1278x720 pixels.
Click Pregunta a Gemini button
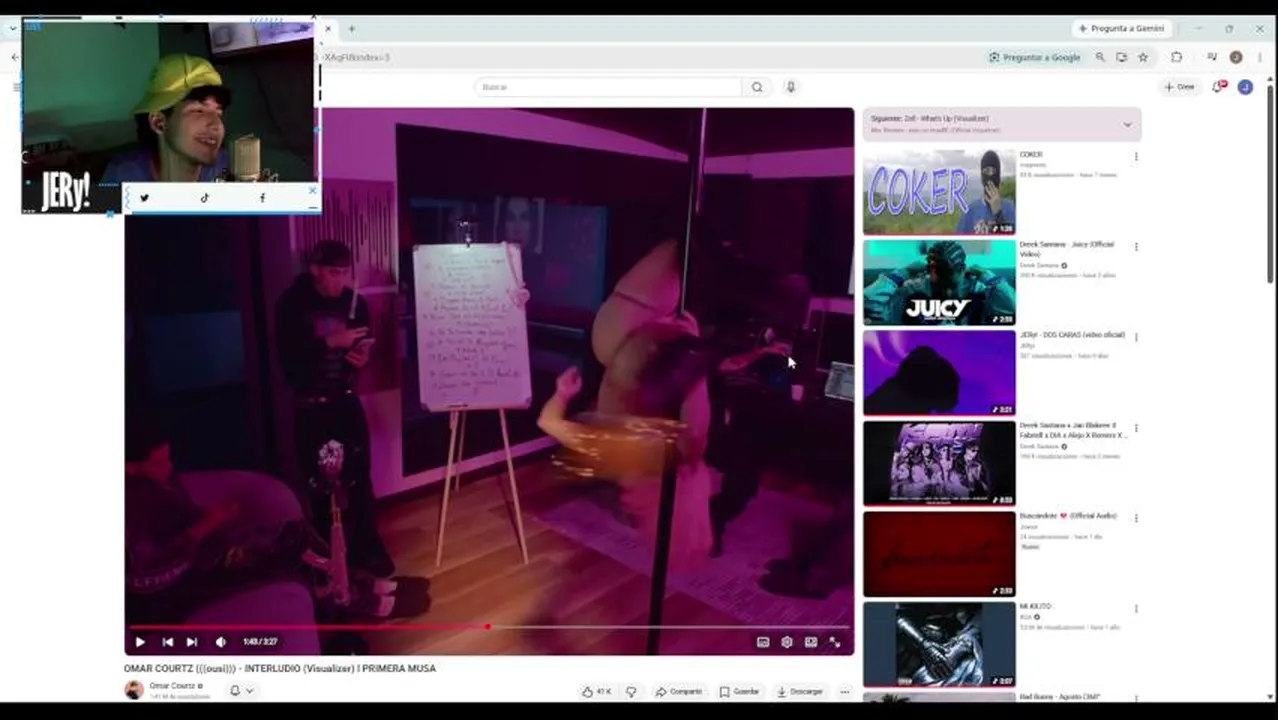(1121, 29)
